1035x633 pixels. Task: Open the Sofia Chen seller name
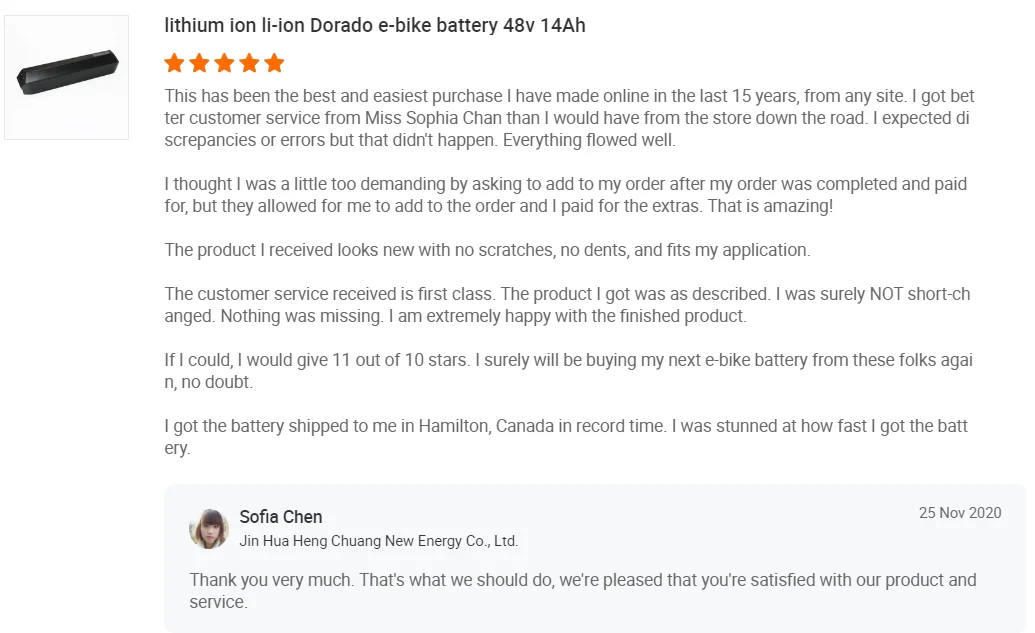[281, 517]
